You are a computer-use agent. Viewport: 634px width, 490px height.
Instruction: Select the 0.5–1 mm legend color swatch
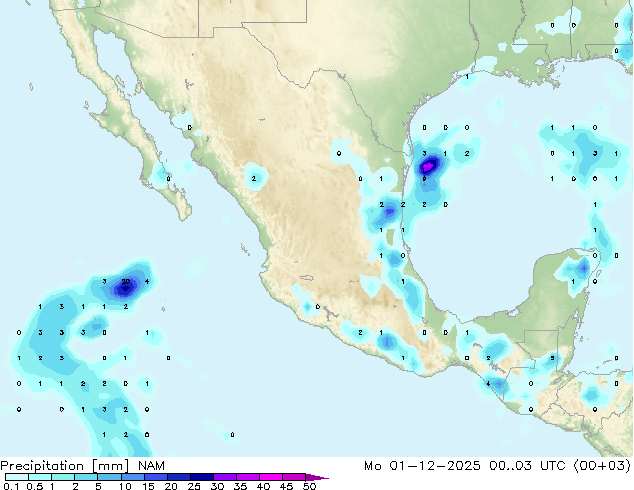click(40, 477)
